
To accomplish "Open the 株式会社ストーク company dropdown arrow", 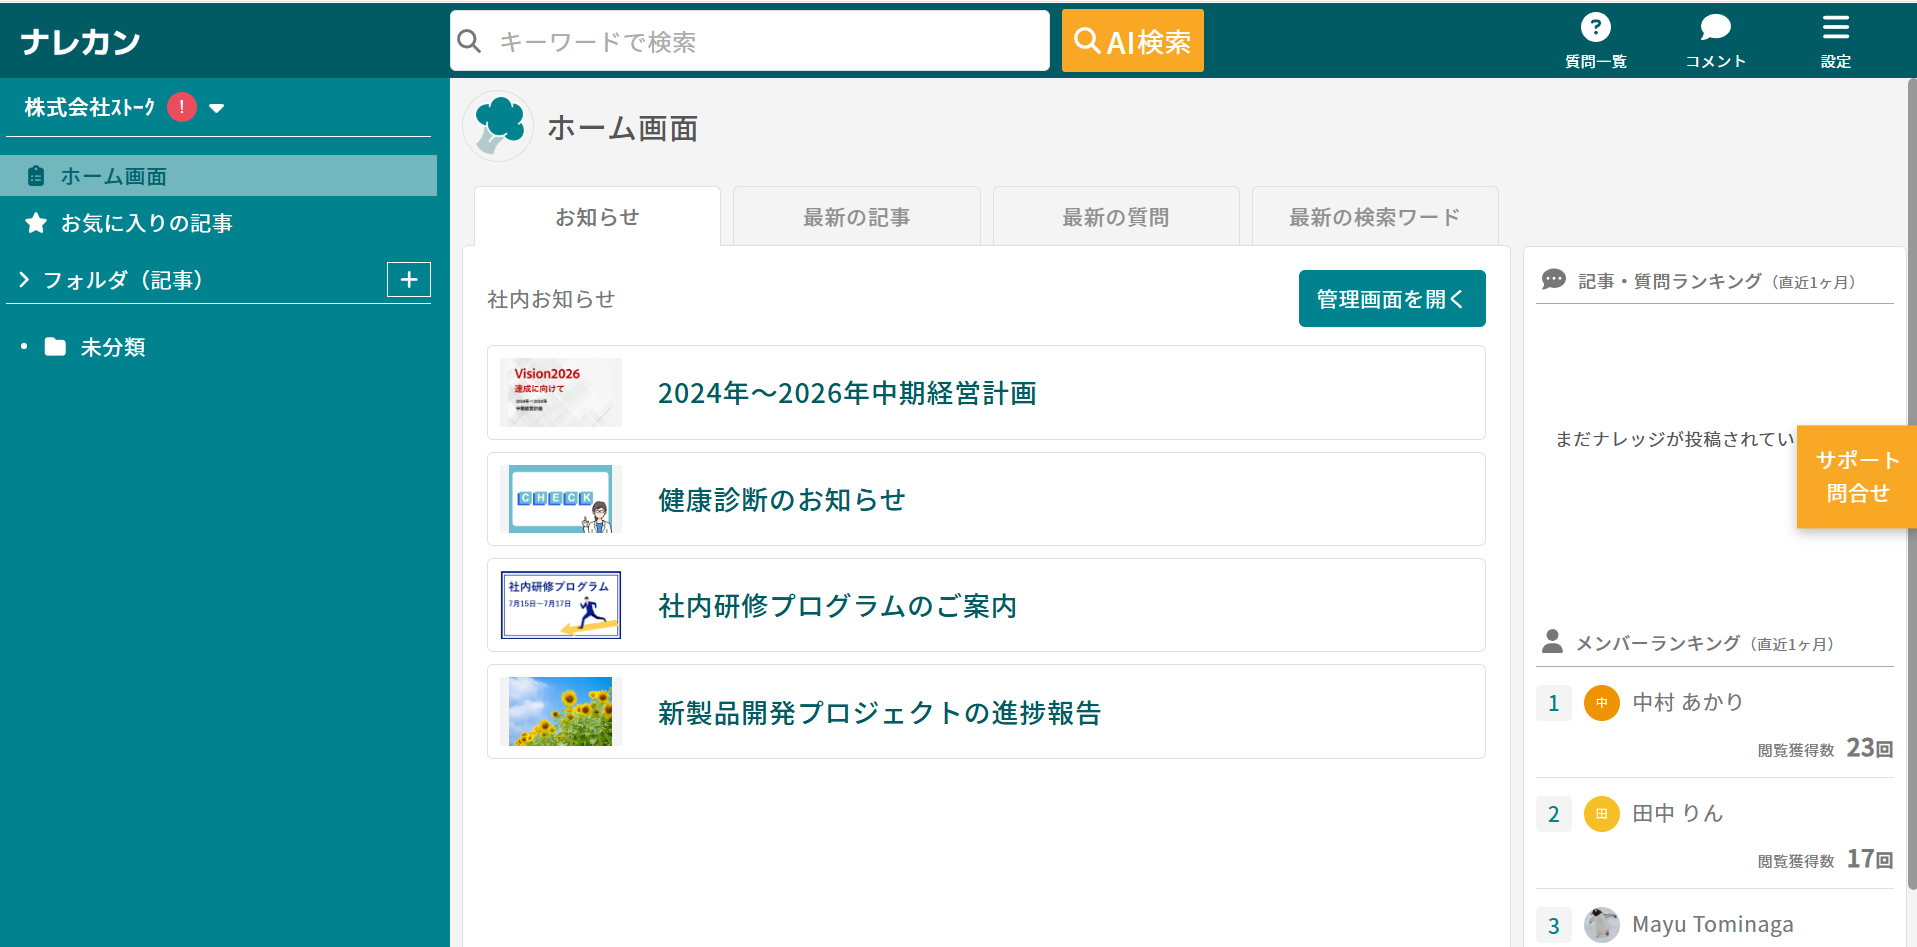I will [x=217, y=108].
